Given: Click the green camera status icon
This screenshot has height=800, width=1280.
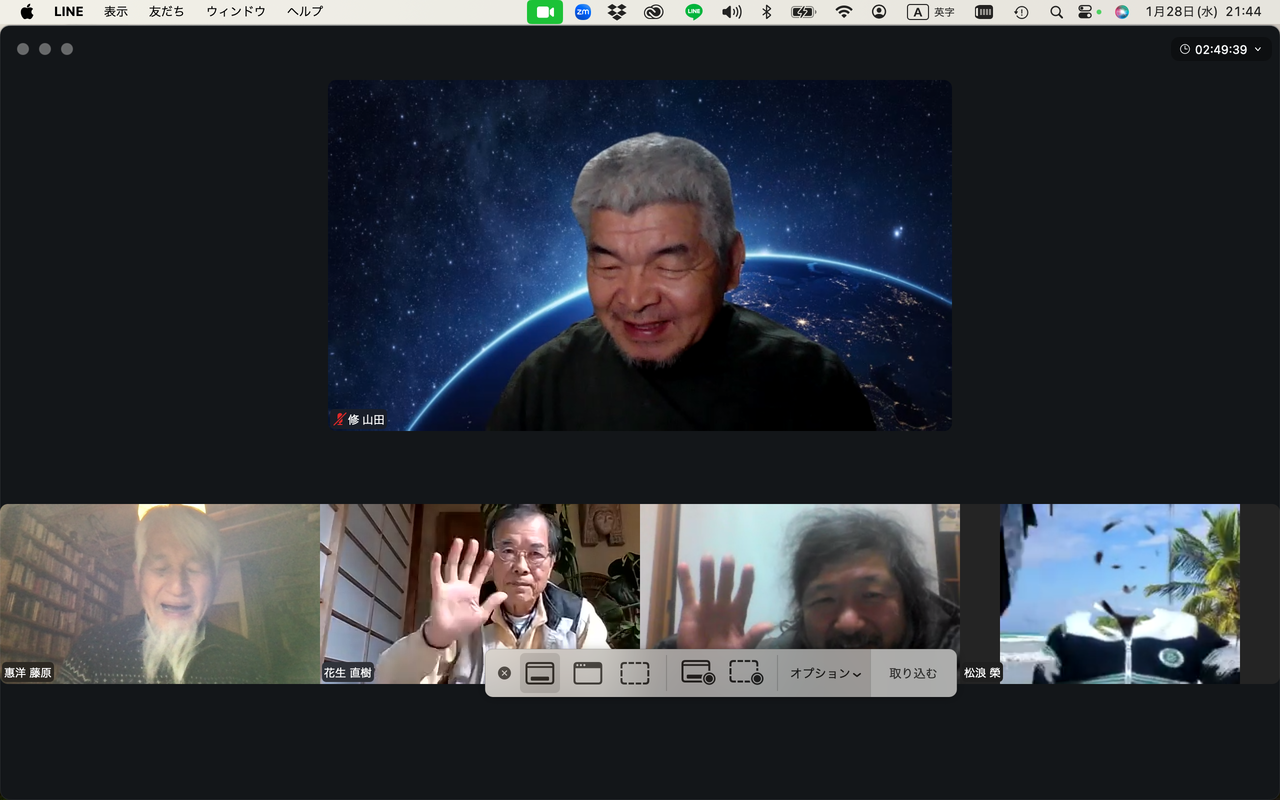Looking at the screenshot, I should point(545,12).
